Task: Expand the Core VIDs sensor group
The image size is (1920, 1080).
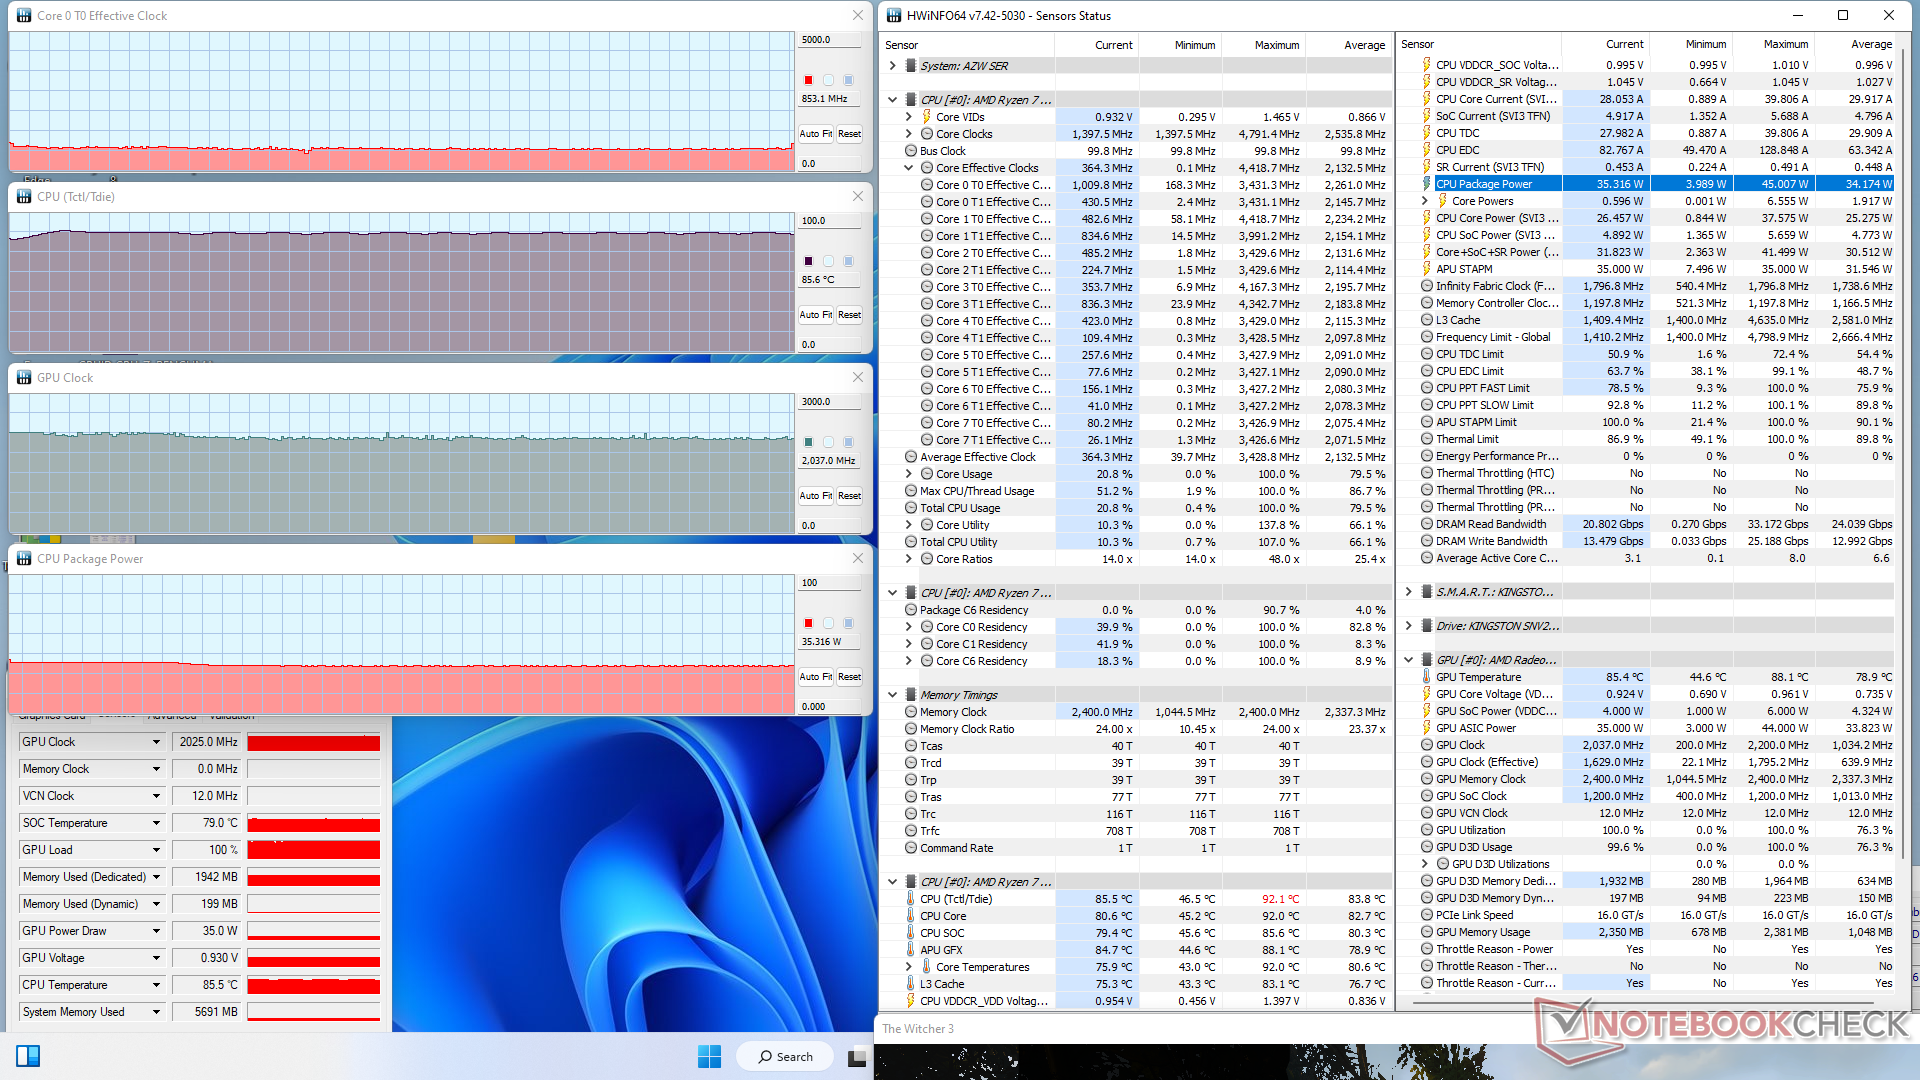Action: coord(909,117)
